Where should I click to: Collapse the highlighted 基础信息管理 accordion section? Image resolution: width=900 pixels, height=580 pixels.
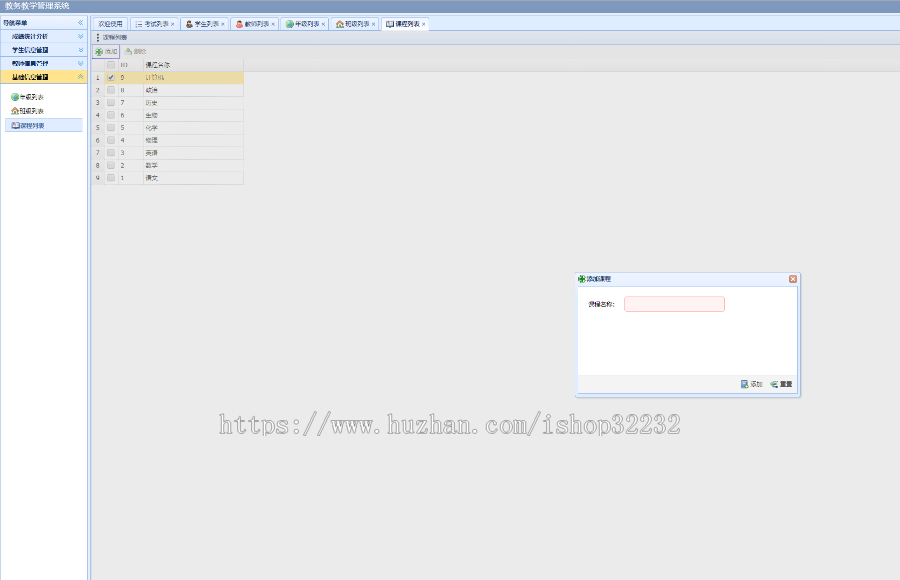(x=80, y=76)
